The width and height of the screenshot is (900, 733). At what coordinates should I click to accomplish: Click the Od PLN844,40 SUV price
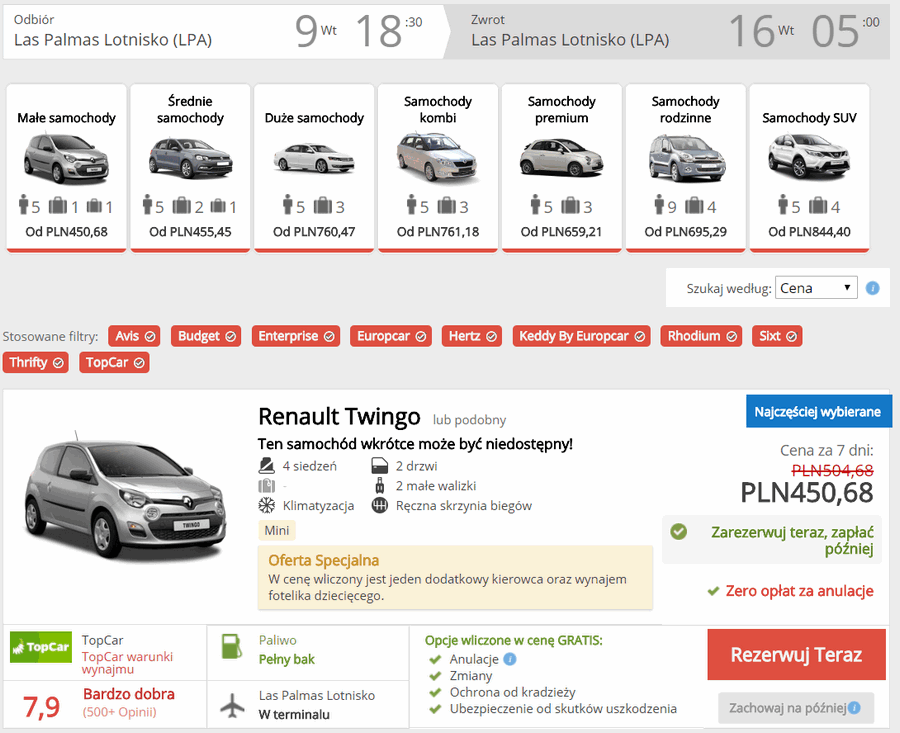point(809,232)
